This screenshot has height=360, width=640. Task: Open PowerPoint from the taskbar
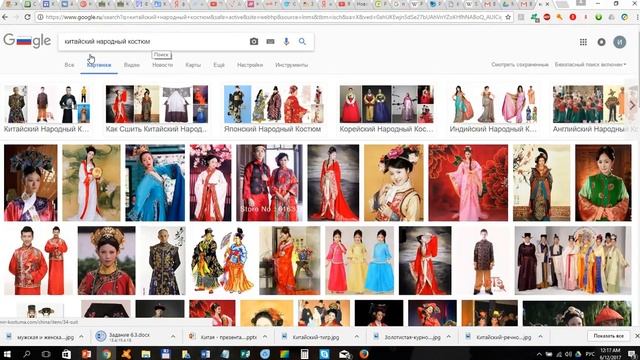click(86, 354)
